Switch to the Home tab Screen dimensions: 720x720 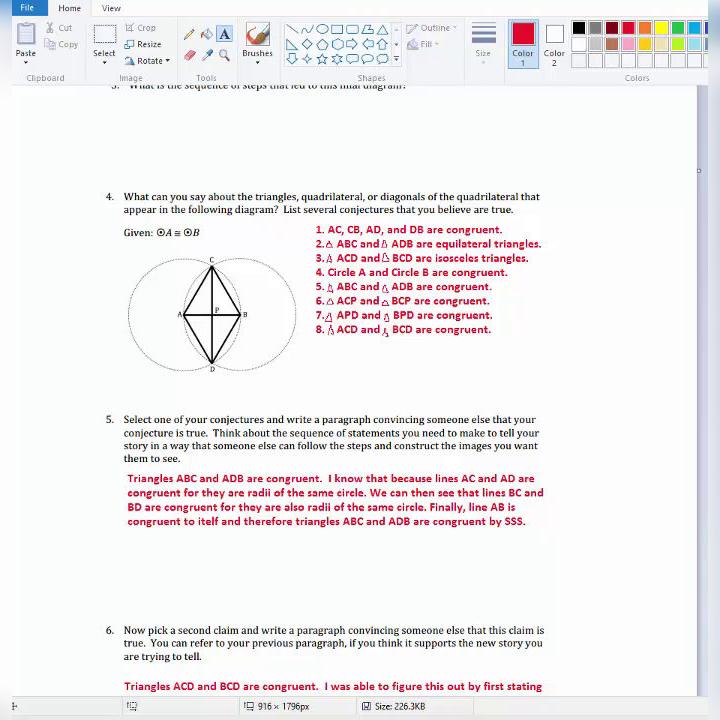69,8
